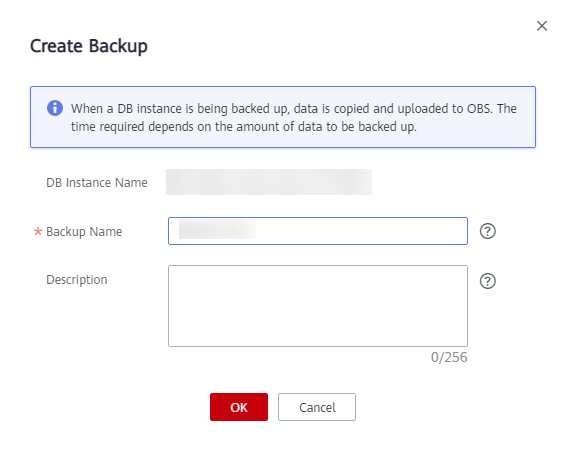Open help tooltip for Backup Name
The height and width of the screenshot is (450, 566).
pyautogui.click(x=488, y=231)
